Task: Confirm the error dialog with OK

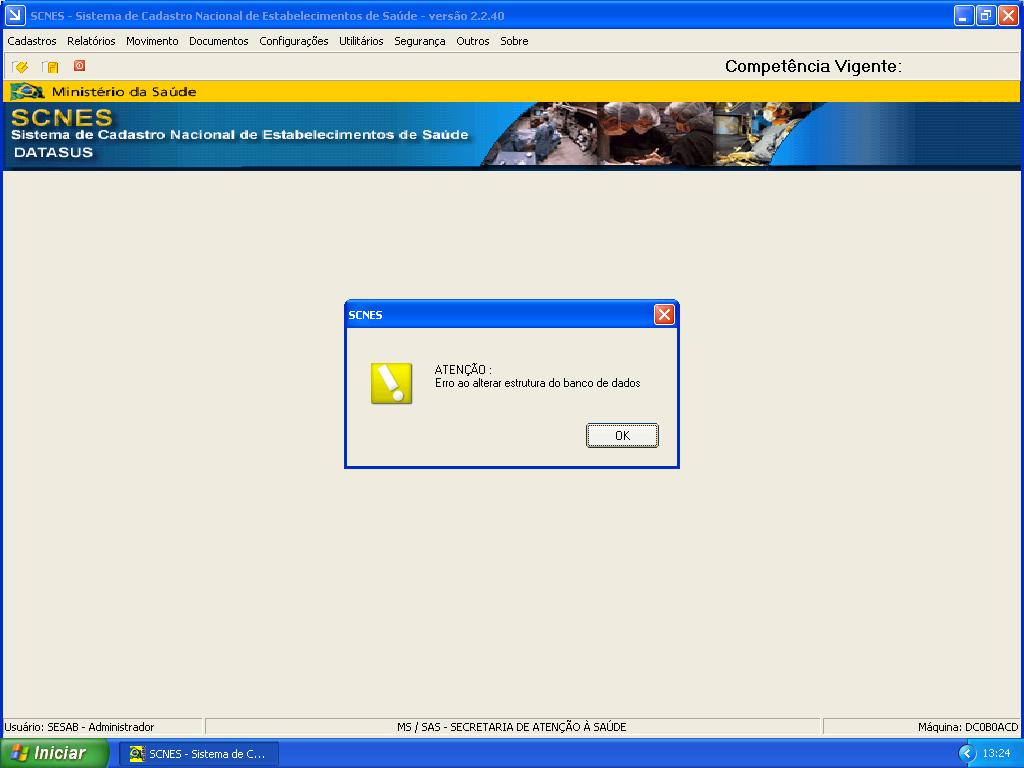Action: coord(622,436)
